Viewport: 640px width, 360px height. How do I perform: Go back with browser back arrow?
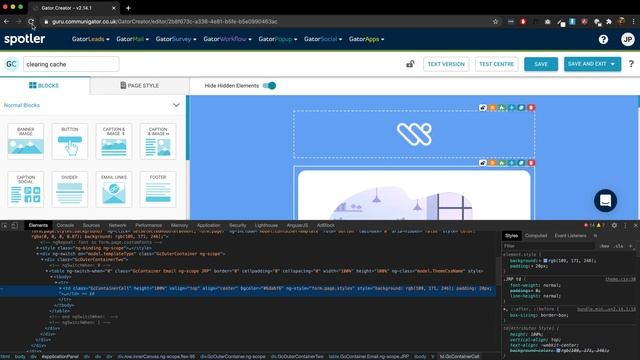(7, 21)
